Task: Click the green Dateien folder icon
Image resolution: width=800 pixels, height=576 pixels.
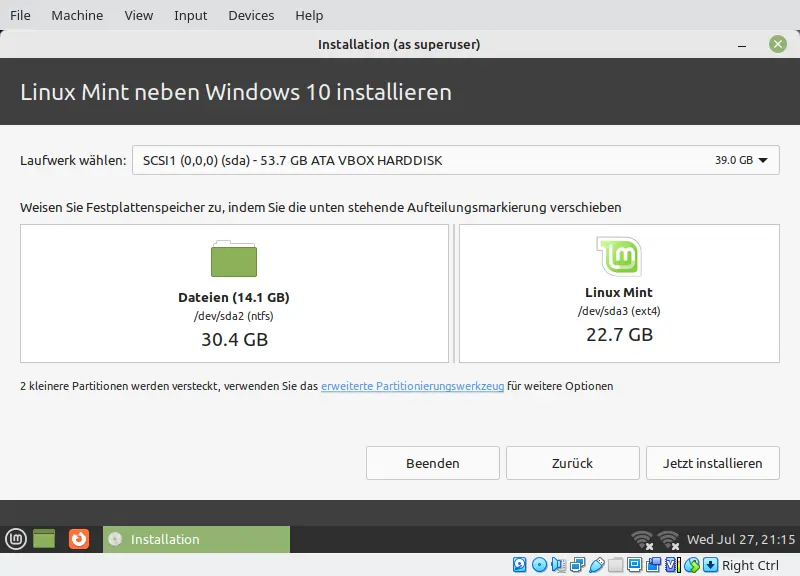Action: (x=234, y=259)
